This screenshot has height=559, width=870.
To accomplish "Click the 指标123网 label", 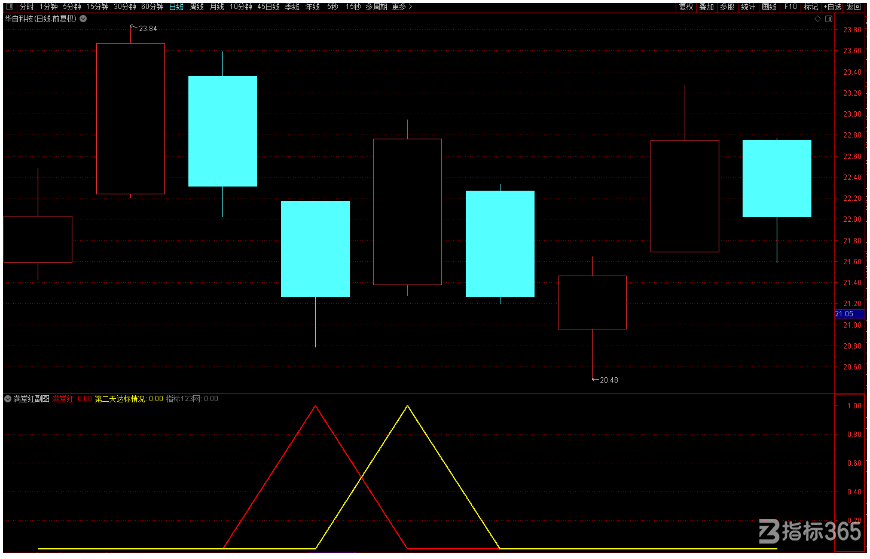I will pyautogui.click(x=185, y=399).
